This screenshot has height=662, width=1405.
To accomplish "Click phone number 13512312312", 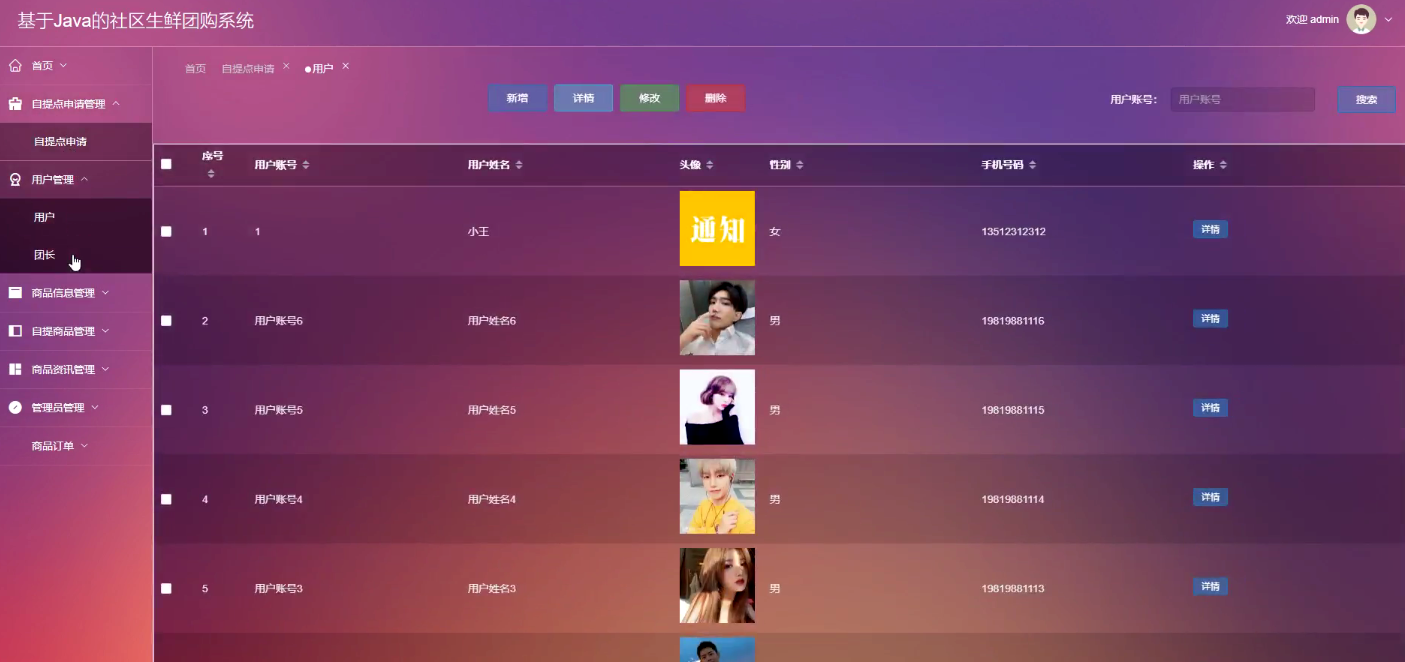I will click(x=1013, y=232).
